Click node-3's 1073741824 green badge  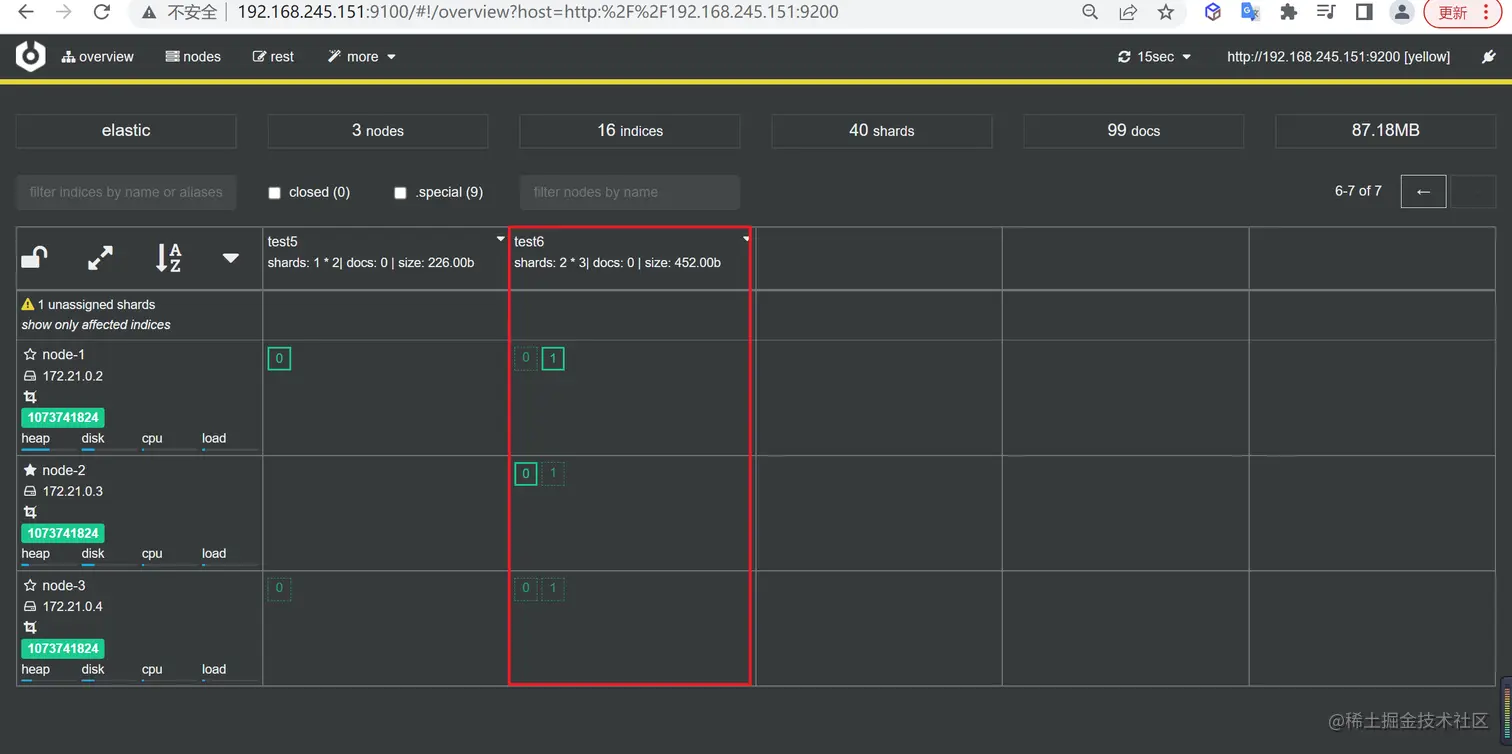pyautogui.click(x=63, y=648)
